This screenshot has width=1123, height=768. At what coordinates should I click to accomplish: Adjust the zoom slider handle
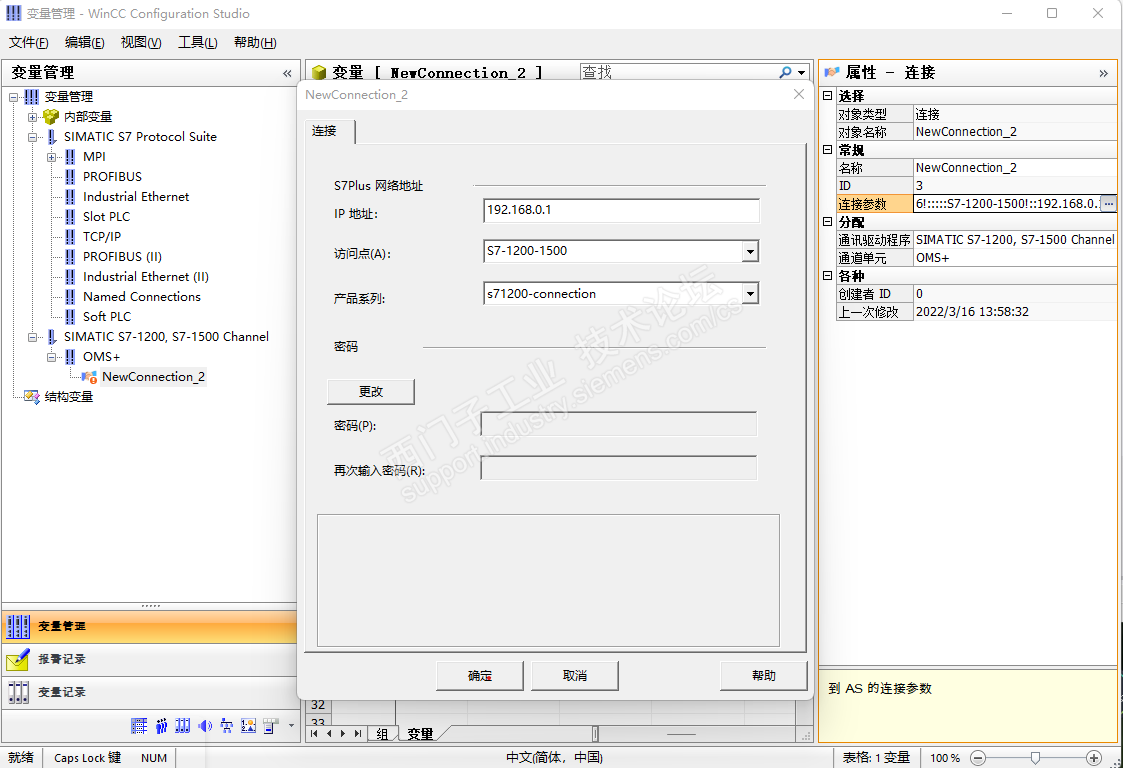coord(1035,758)
